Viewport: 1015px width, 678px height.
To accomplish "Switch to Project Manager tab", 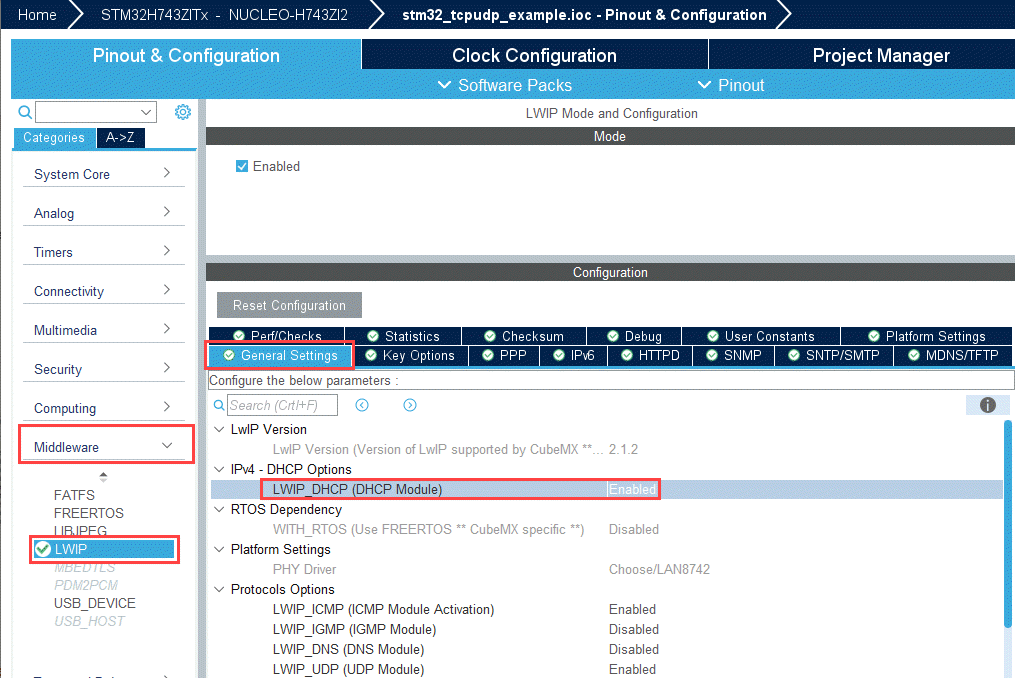I will 881,55.
